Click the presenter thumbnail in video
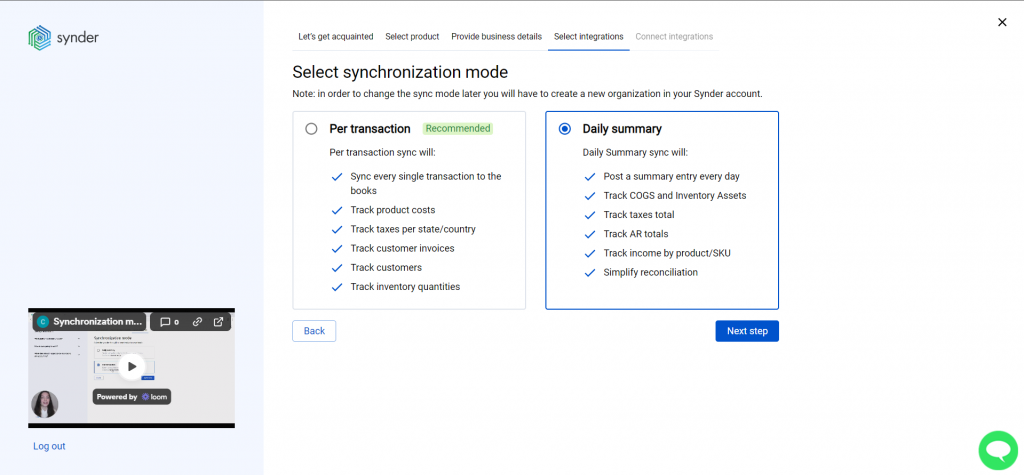The image size is (1024, 475). (45, 404)
